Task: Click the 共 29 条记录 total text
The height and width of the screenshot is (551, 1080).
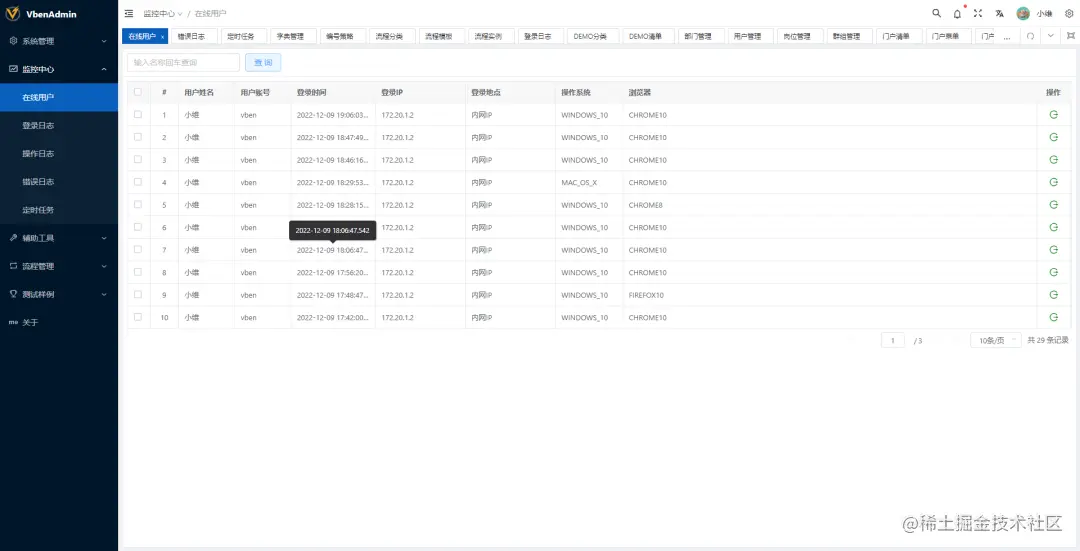Action: pyautogui.click(x=1048, y=340)
